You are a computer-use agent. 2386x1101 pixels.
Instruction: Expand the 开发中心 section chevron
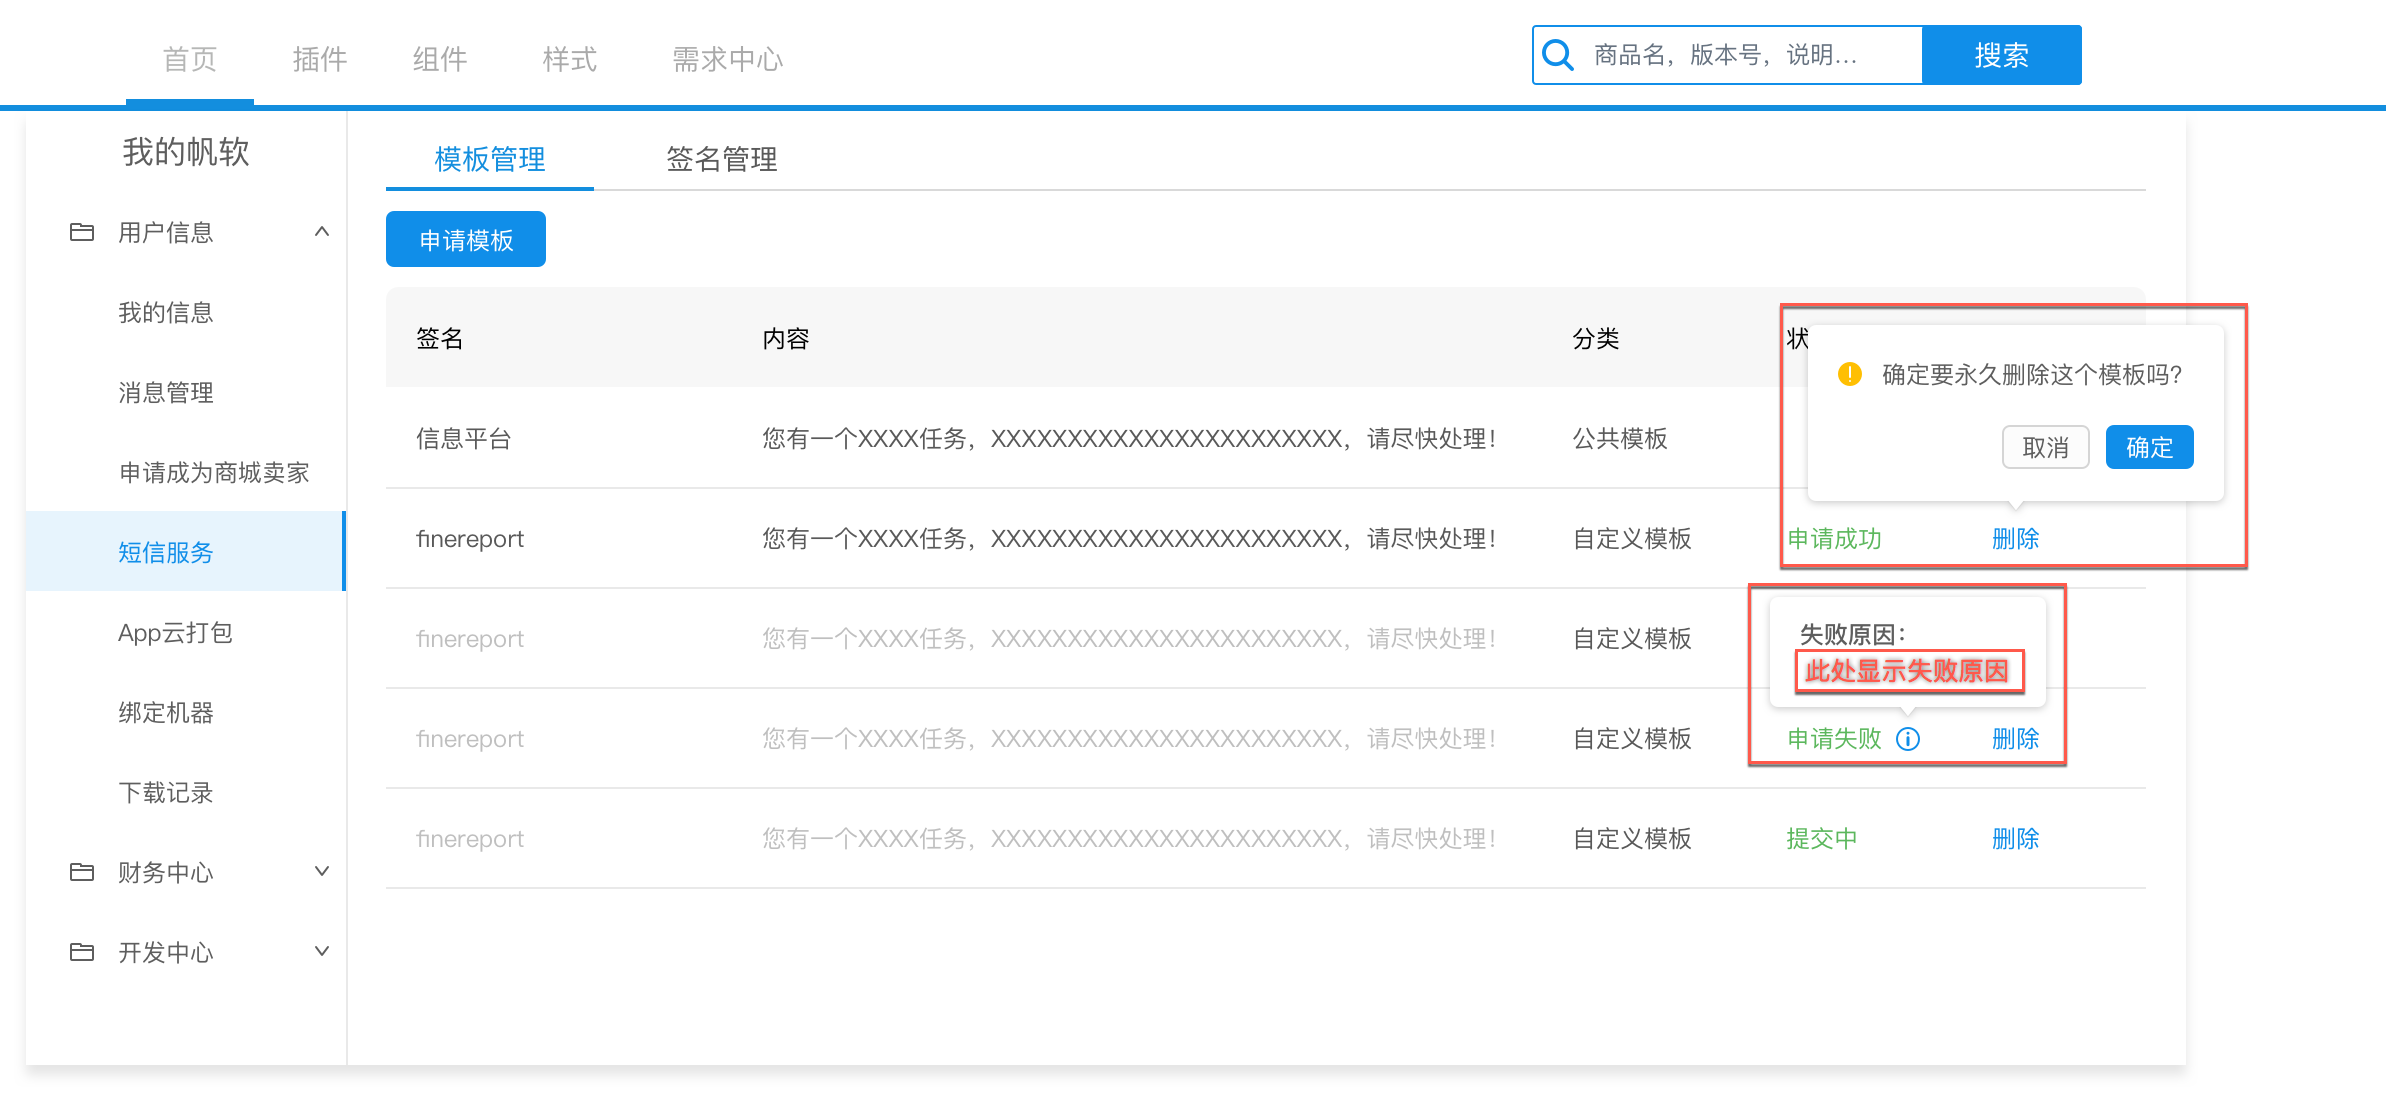[x=322, y=951]
